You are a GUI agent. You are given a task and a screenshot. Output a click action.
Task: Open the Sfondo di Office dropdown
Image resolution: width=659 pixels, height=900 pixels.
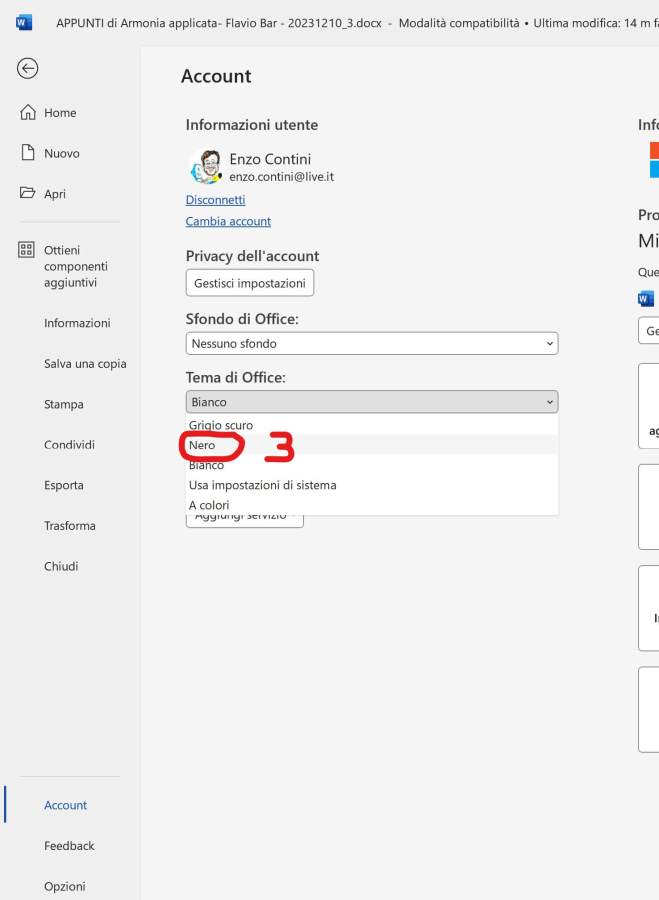(x=371, y=343)
